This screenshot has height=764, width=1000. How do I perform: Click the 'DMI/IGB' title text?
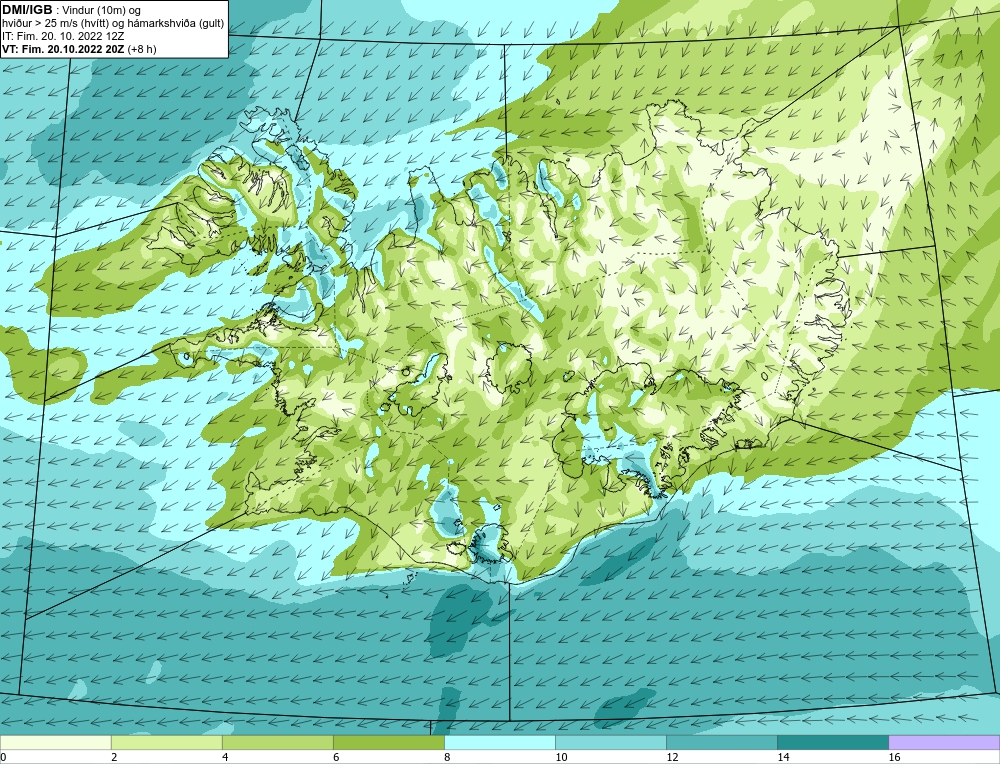(27, 10)
